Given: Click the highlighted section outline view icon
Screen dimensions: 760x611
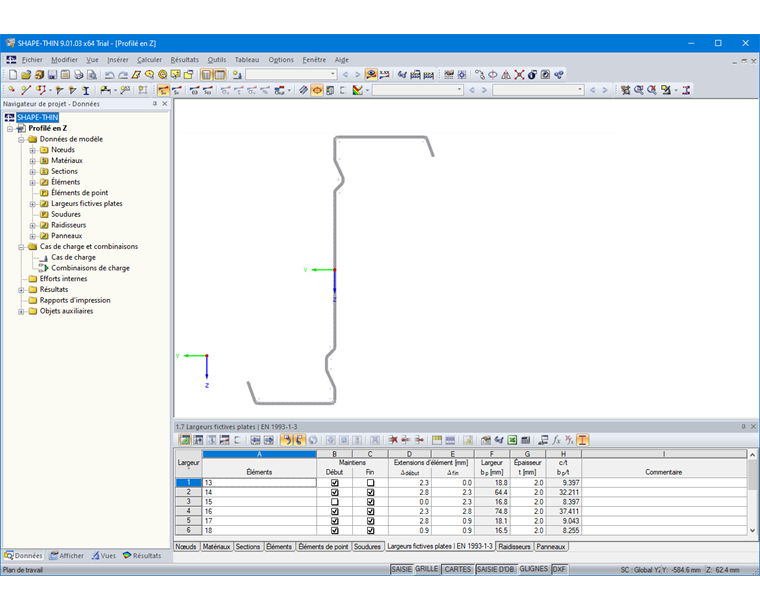Looking at the screenshot, I should tap(317, 90).
